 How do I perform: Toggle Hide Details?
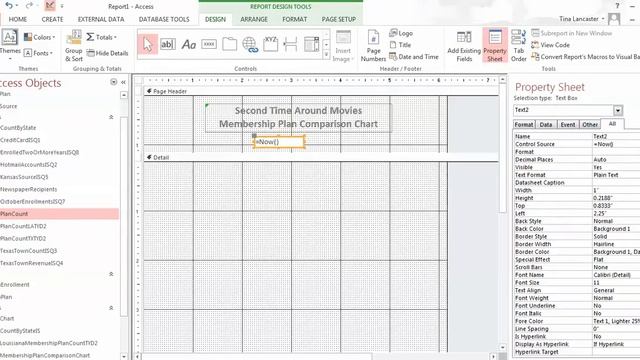[x=107, y=53]
